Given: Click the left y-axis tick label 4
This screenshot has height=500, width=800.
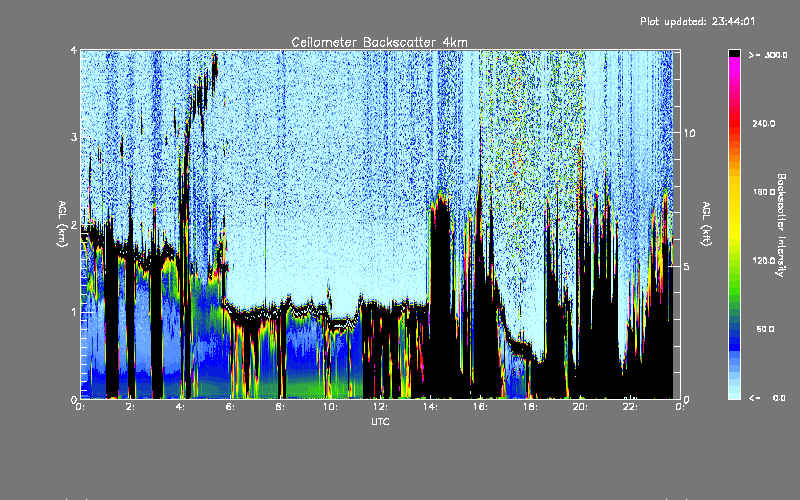Looking at the screenshot, I should pos(74,50).
